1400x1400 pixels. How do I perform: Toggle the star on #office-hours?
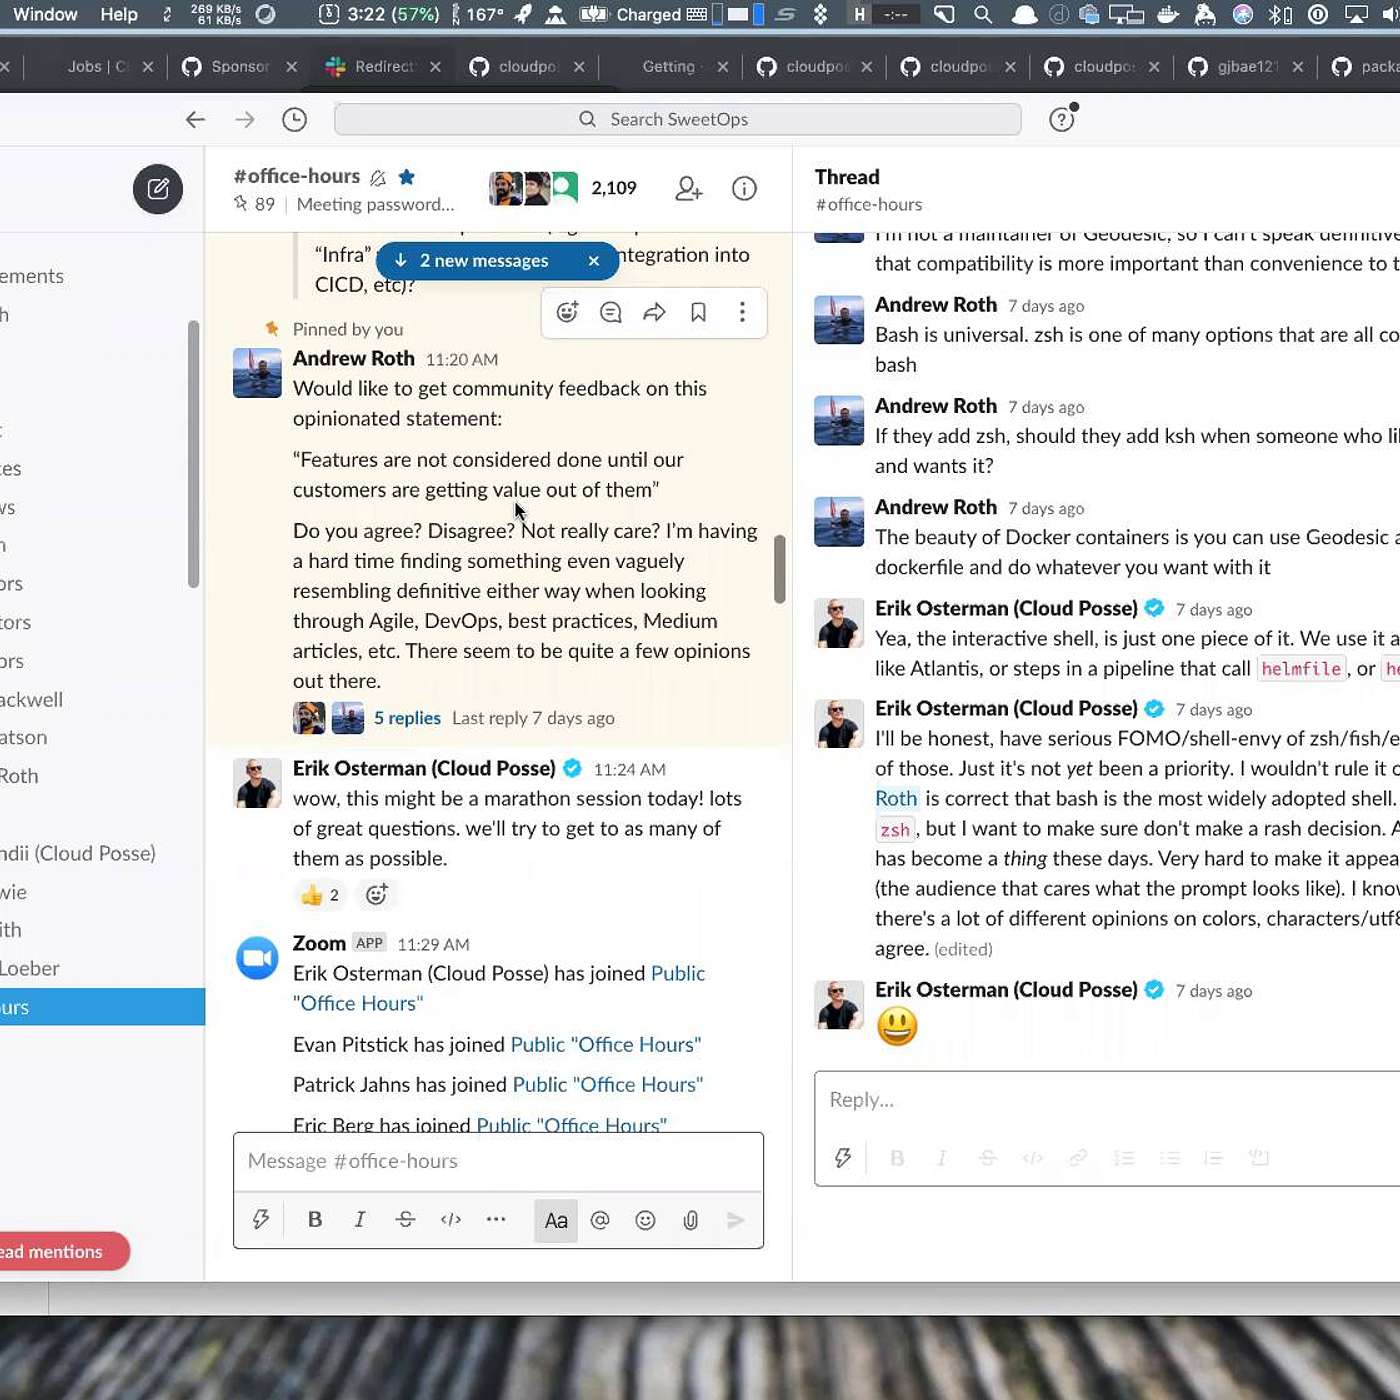[x=407, y=177]
